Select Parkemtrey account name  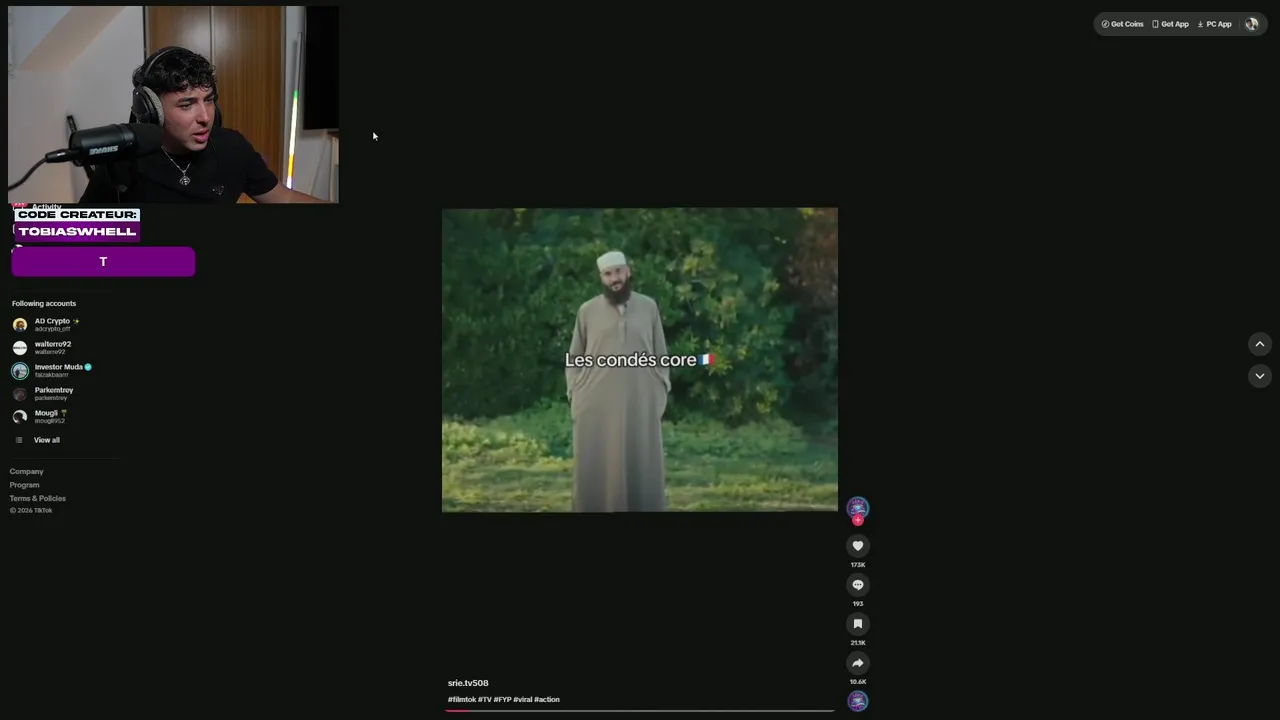54,390
